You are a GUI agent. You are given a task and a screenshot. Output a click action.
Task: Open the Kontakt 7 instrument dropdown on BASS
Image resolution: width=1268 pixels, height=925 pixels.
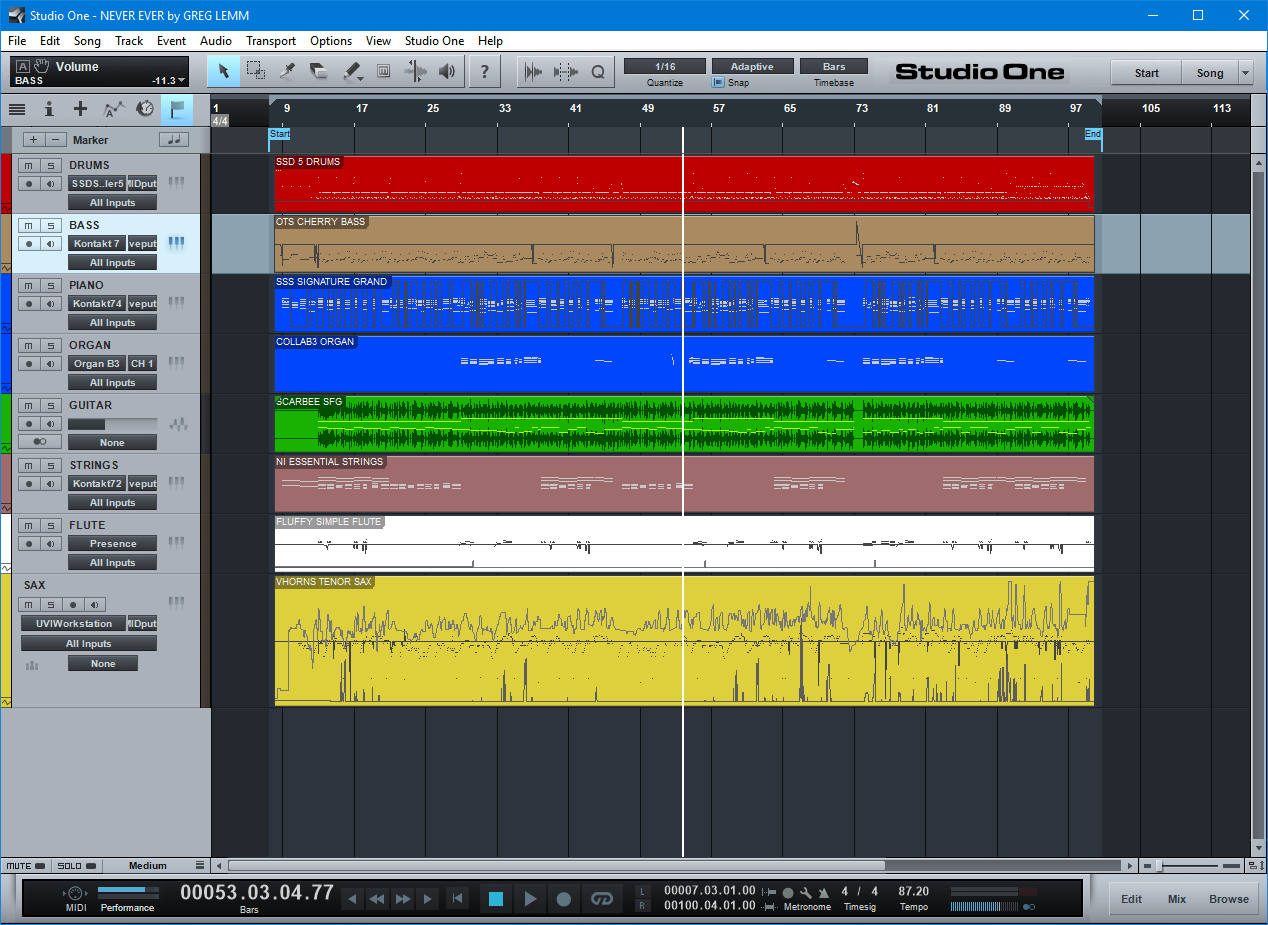96,244
